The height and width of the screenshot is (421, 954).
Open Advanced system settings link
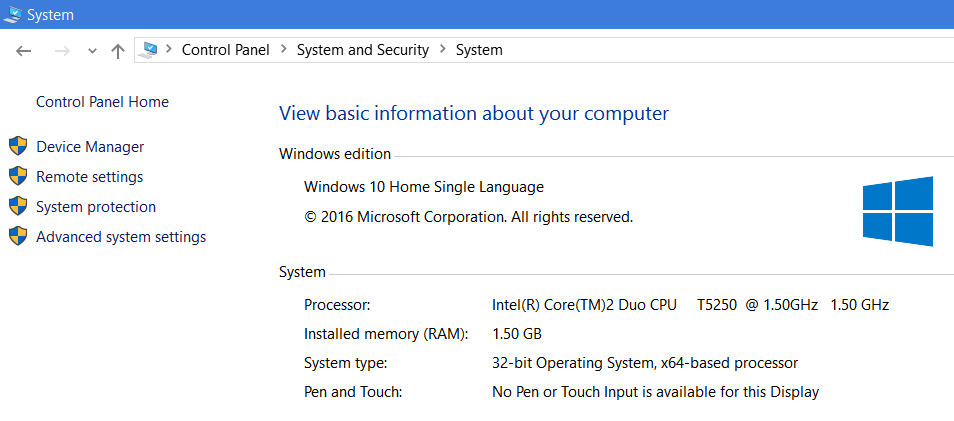(121, 237)
